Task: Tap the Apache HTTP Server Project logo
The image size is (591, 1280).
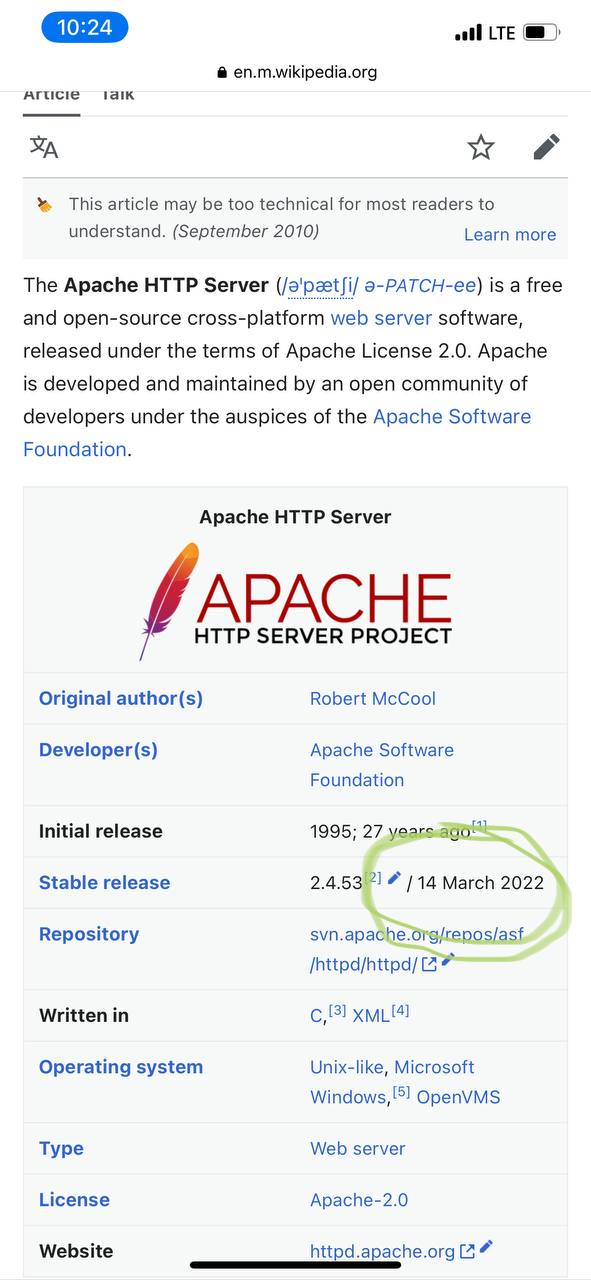Action: click(295, 600)
